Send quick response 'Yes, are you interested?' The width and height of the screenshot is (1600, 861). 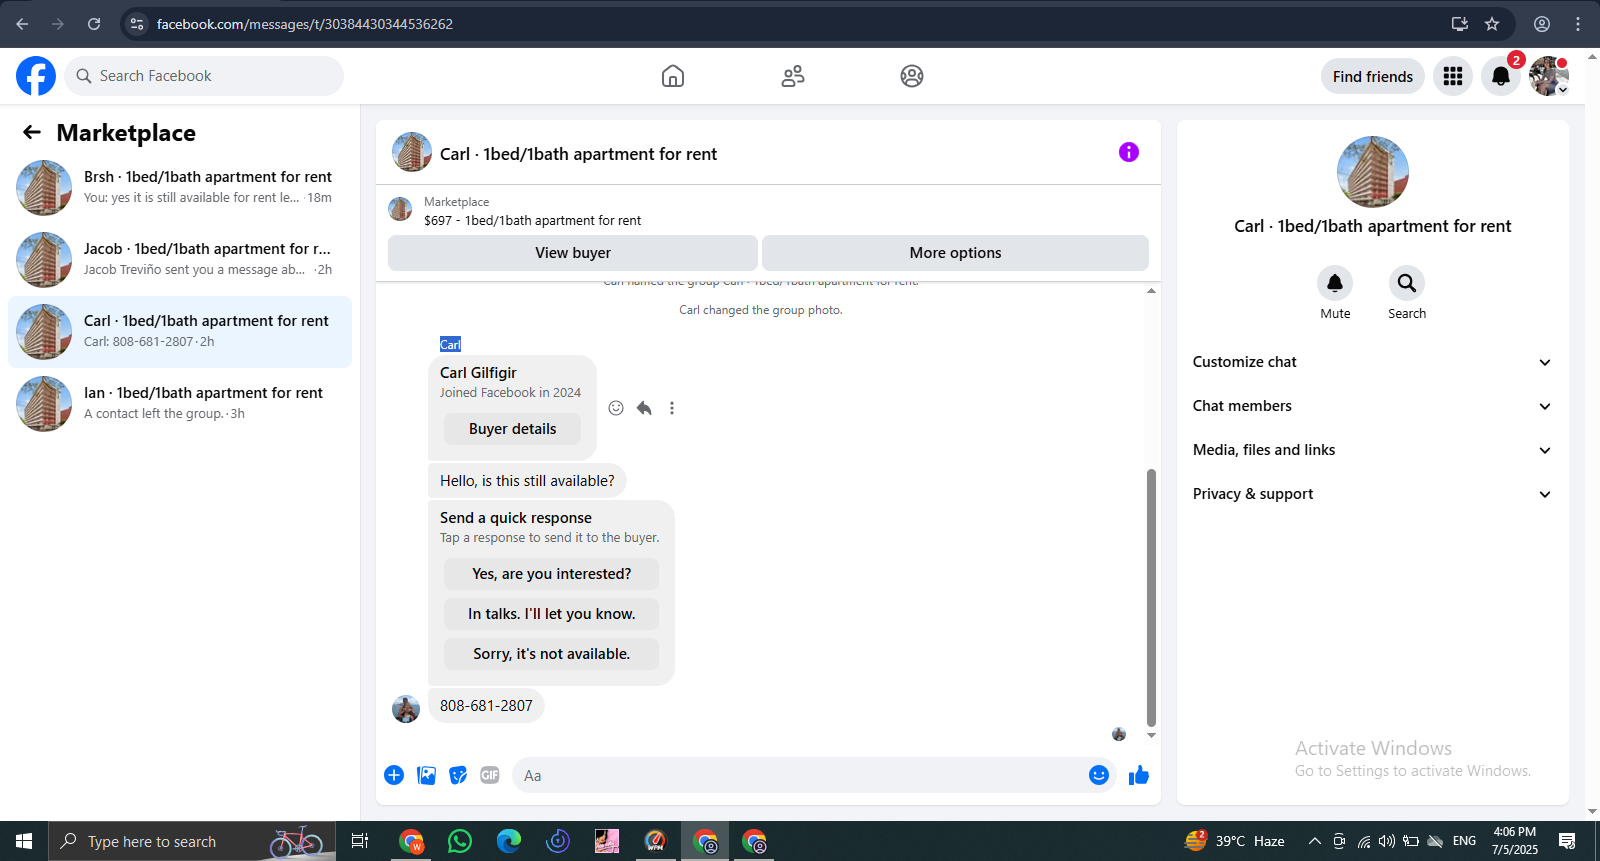[551, 574]
